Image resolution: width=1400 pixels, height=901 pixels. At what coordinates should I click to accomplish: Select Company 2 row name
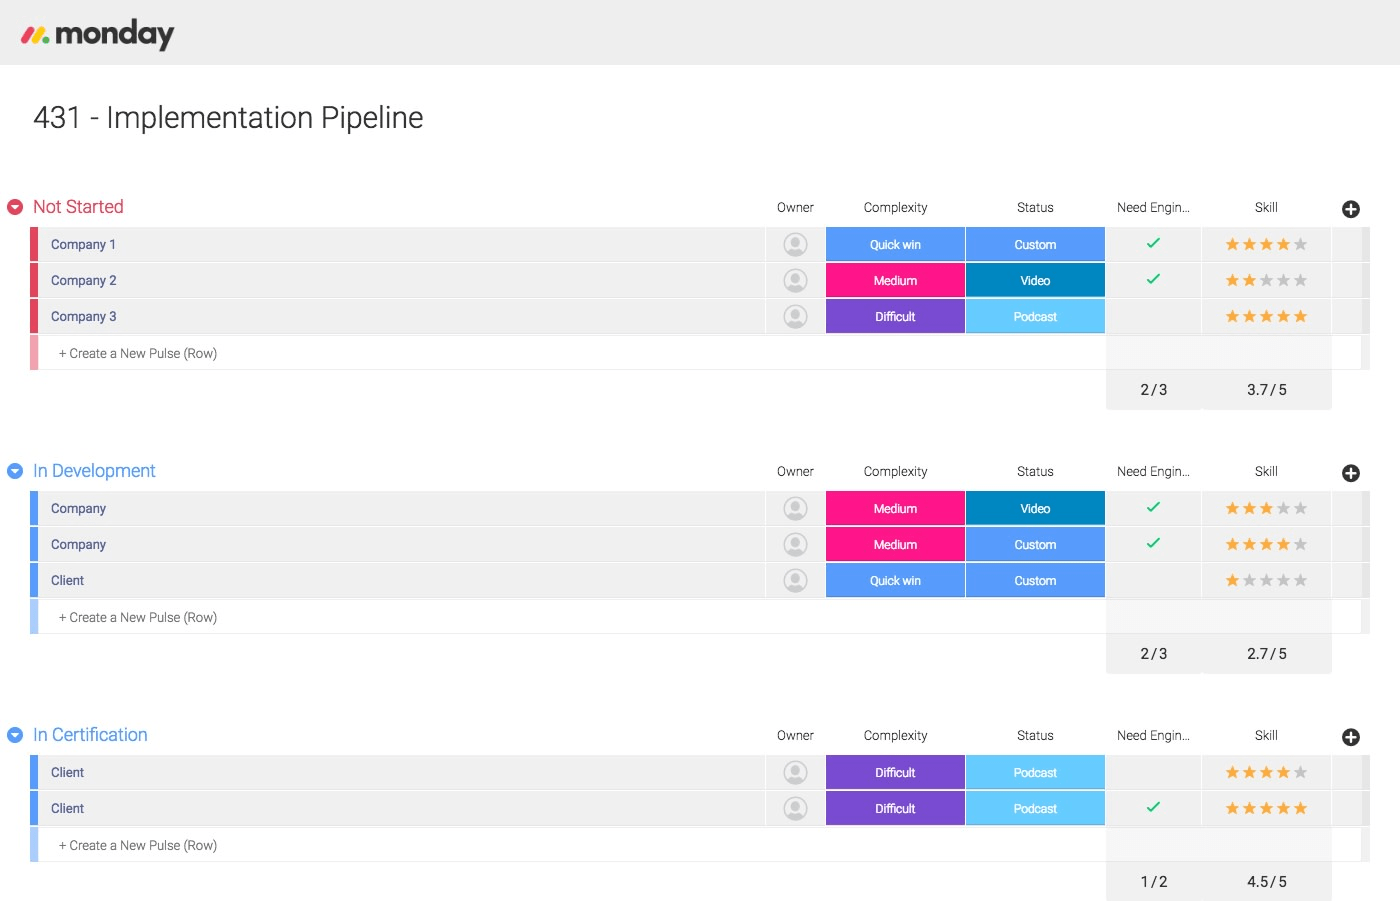click(83, 280)
